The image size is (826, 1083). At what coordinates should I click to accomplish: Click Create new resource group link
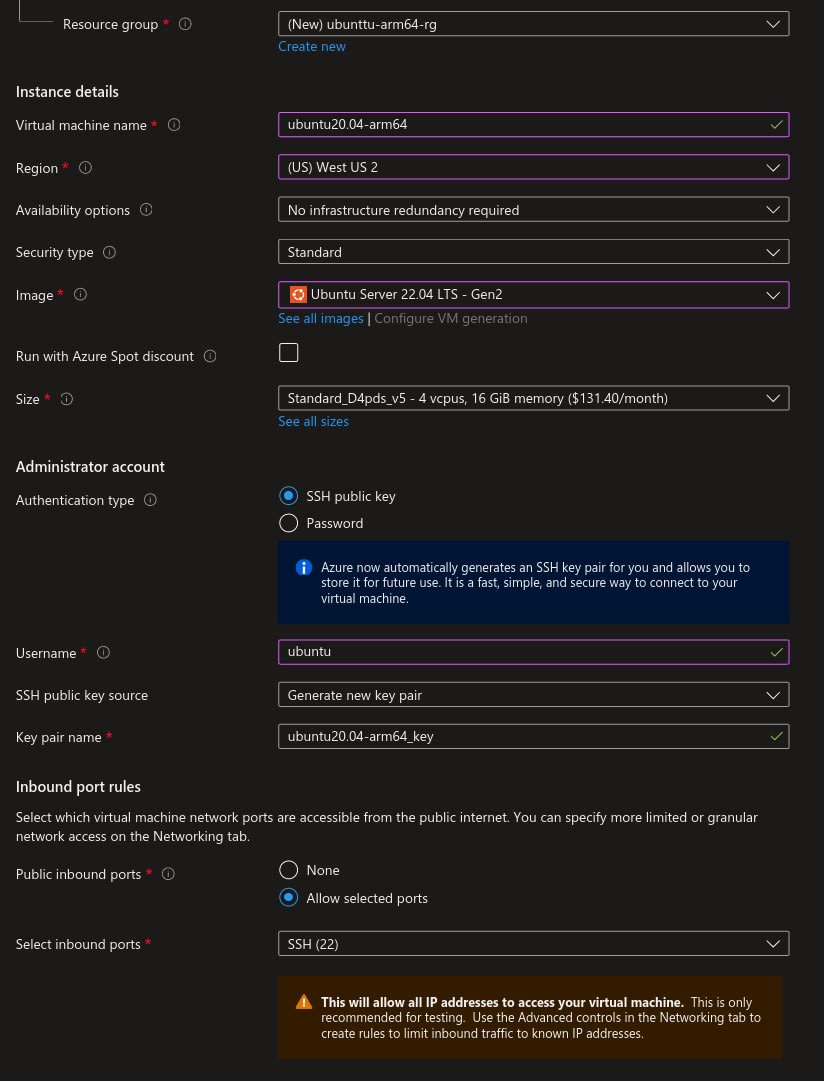tap(312, 46)
